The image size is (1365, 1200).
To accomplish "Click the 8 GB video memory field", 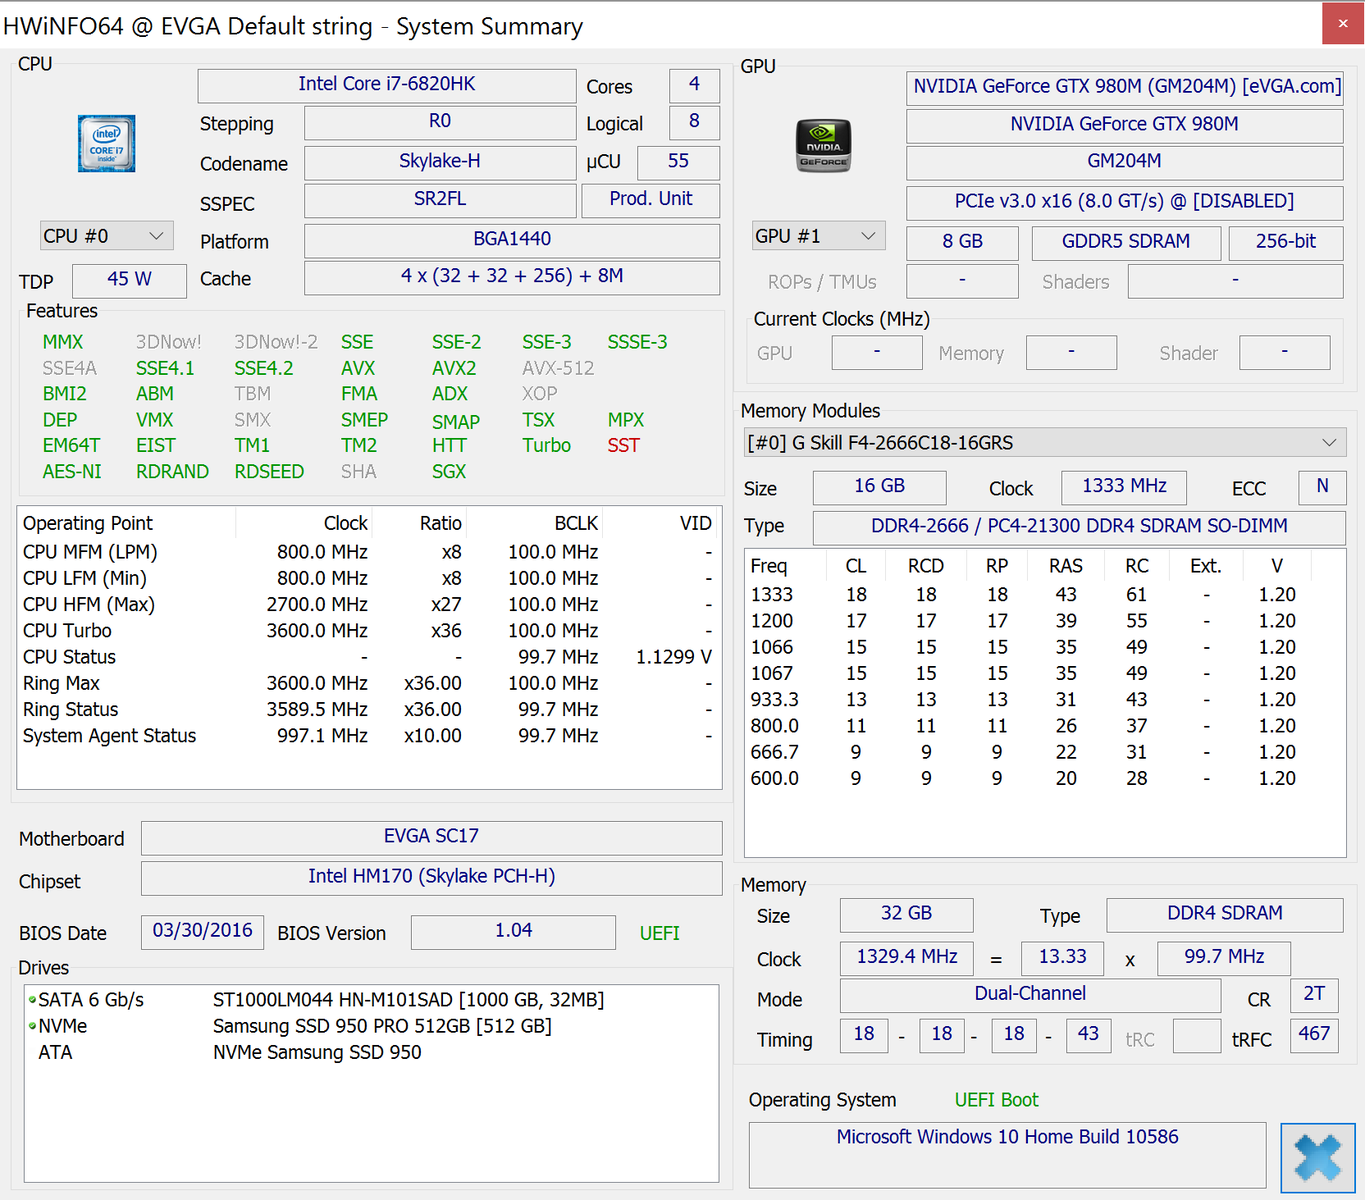I will point(962,243).
